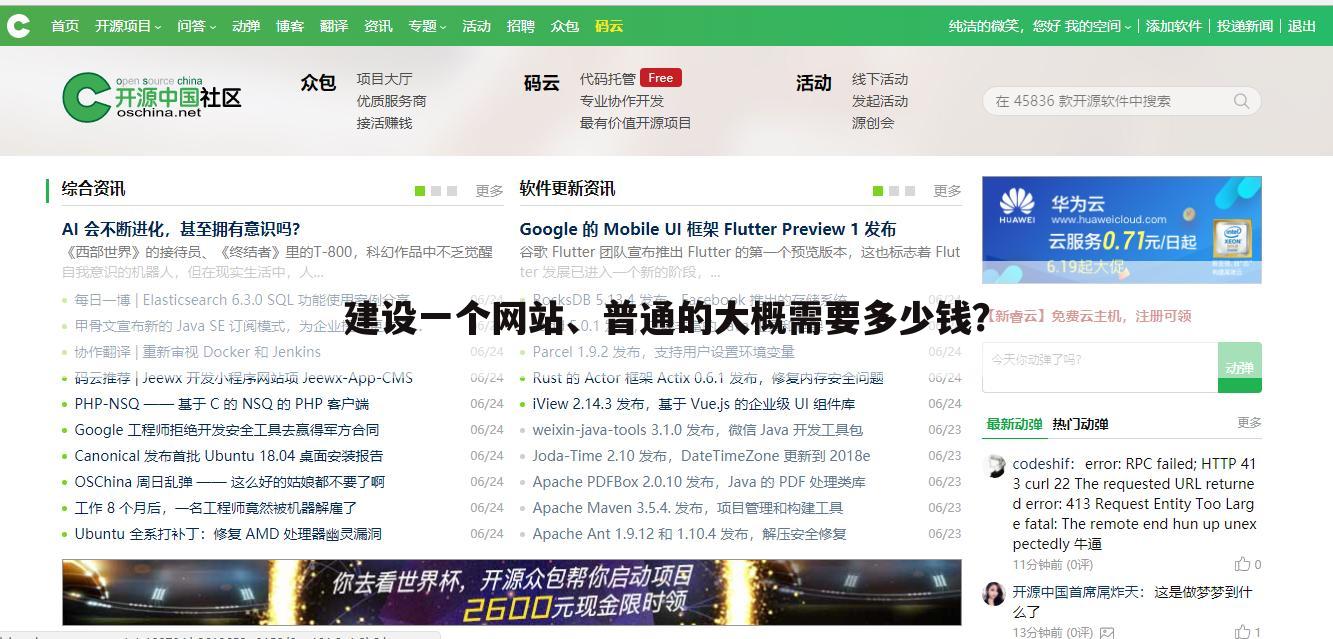Open 源创会 link

point(873,123)
